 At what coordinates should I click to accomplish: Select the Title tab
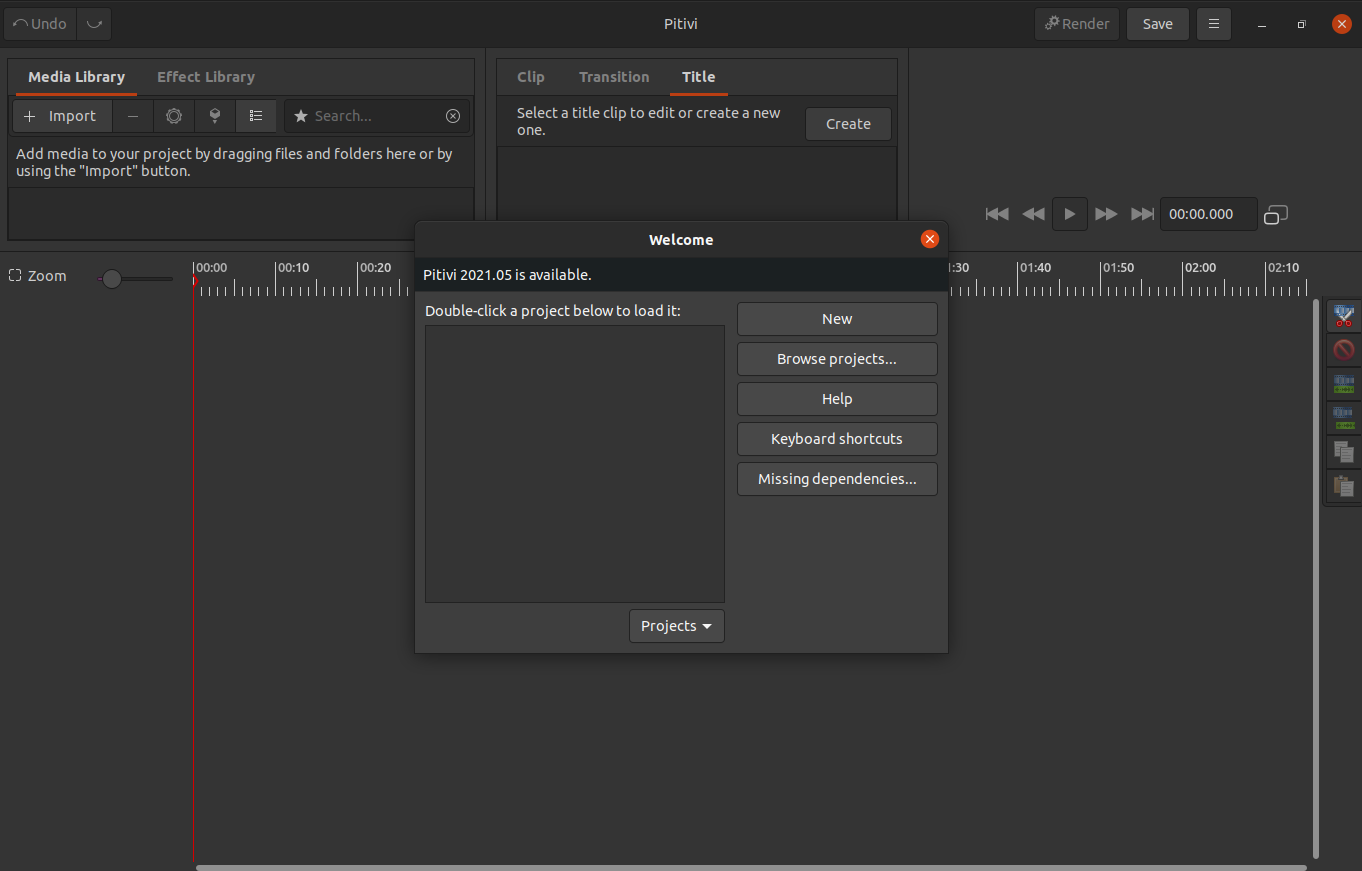point(699,77)
